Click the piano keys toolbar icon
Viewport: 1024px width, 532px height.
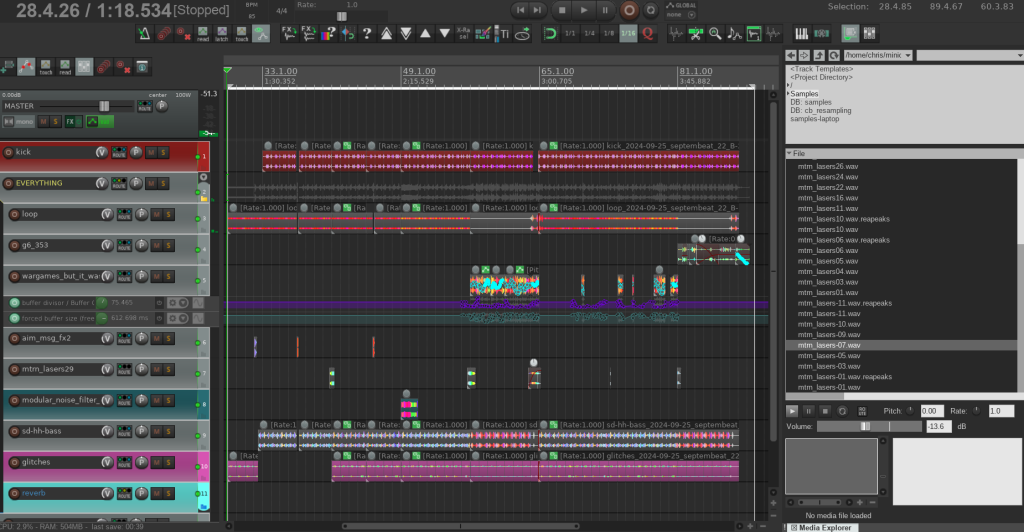(x=801, y=33)
